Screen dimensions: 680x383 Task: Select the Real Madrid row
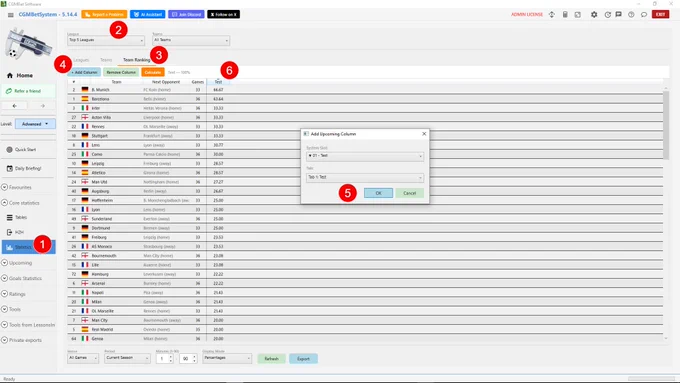[365, 330]
